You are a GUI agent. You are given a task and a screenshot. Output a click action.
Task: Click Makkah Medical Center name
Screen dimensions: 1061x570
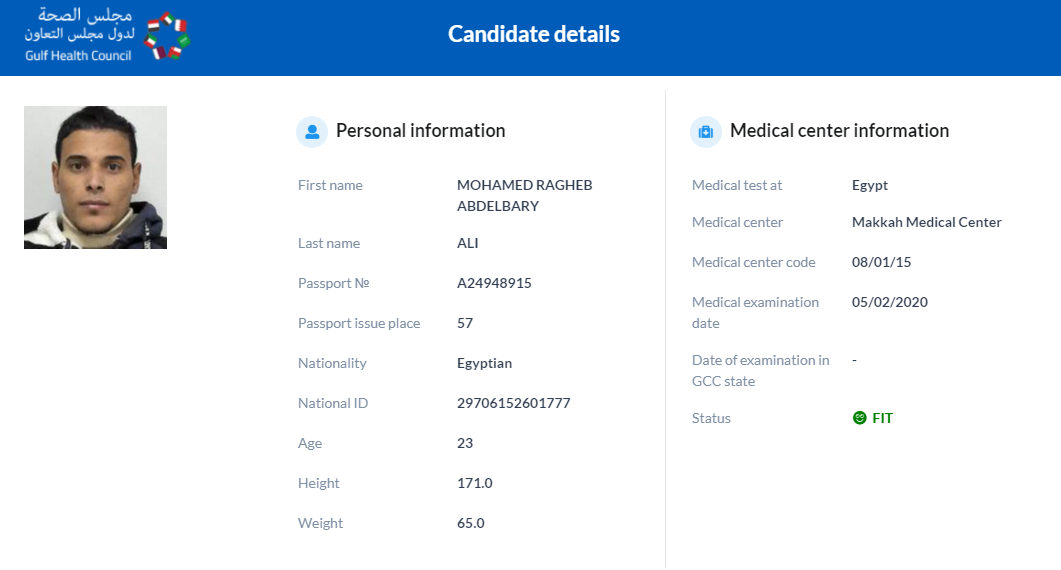coord(926,222)
